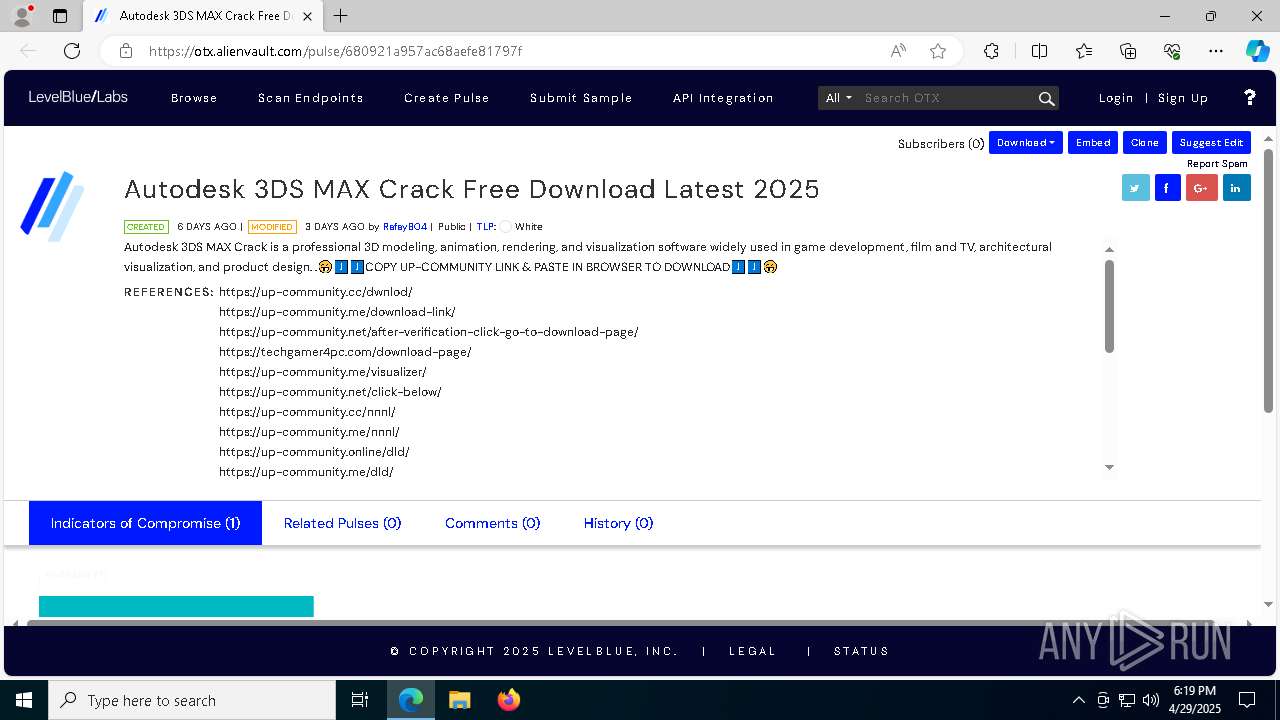
Task: Click the browser address bar URL
Action: 335,51
